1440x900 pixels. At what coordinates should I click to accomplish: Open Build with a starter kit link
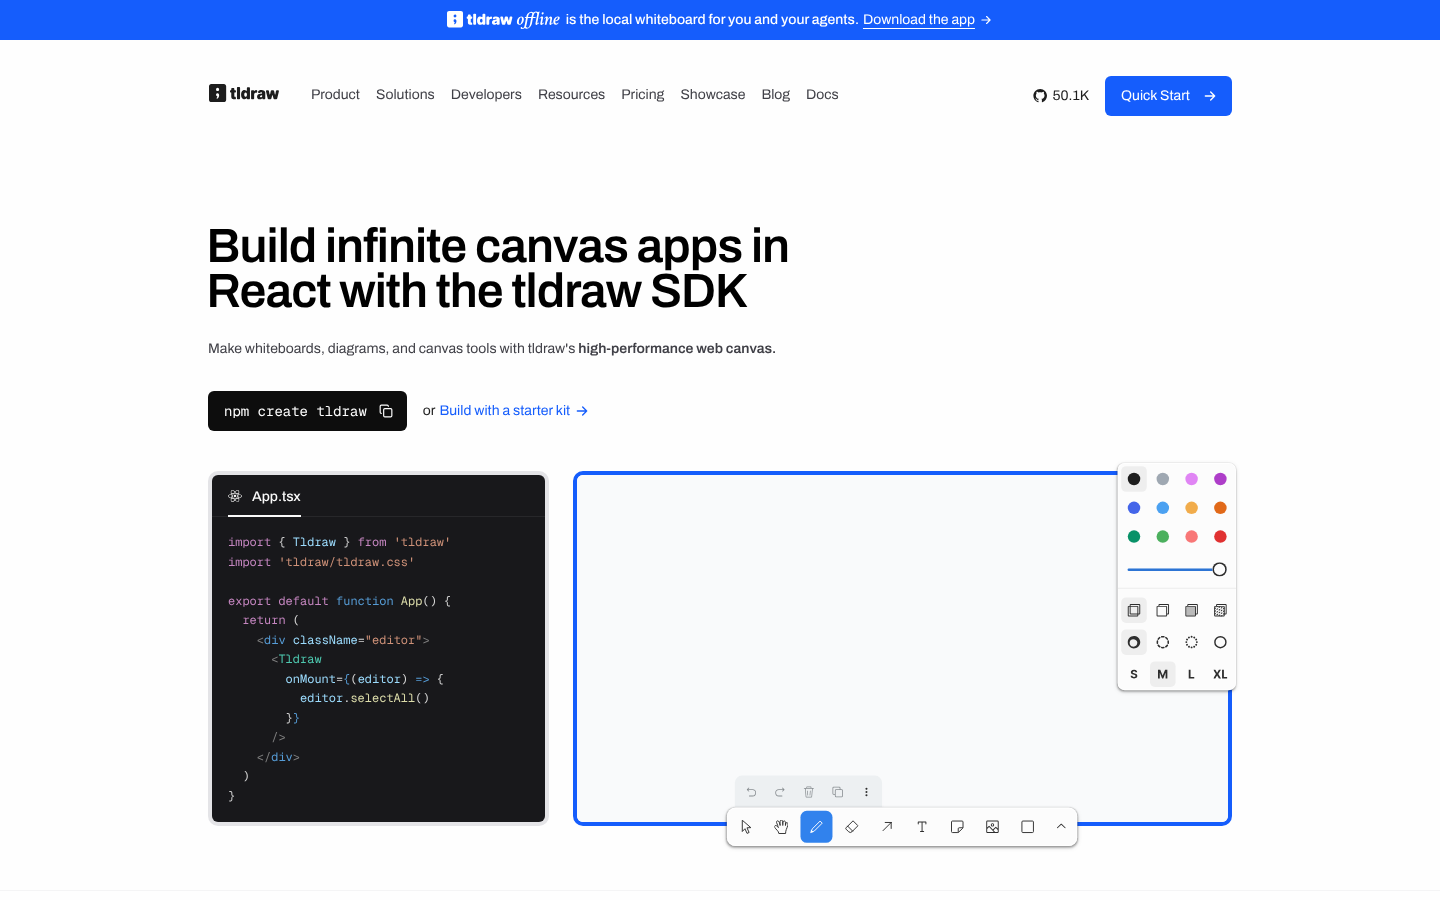[x=514, y=411]
